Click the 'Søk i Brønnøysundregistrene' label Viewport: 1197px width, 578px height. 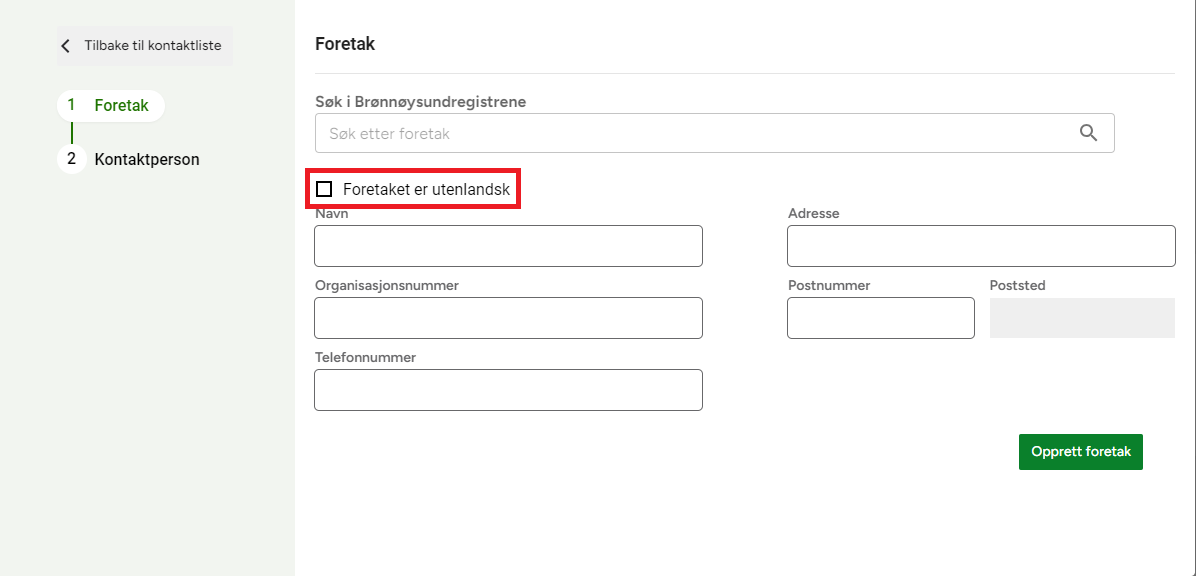coord(420,102)
